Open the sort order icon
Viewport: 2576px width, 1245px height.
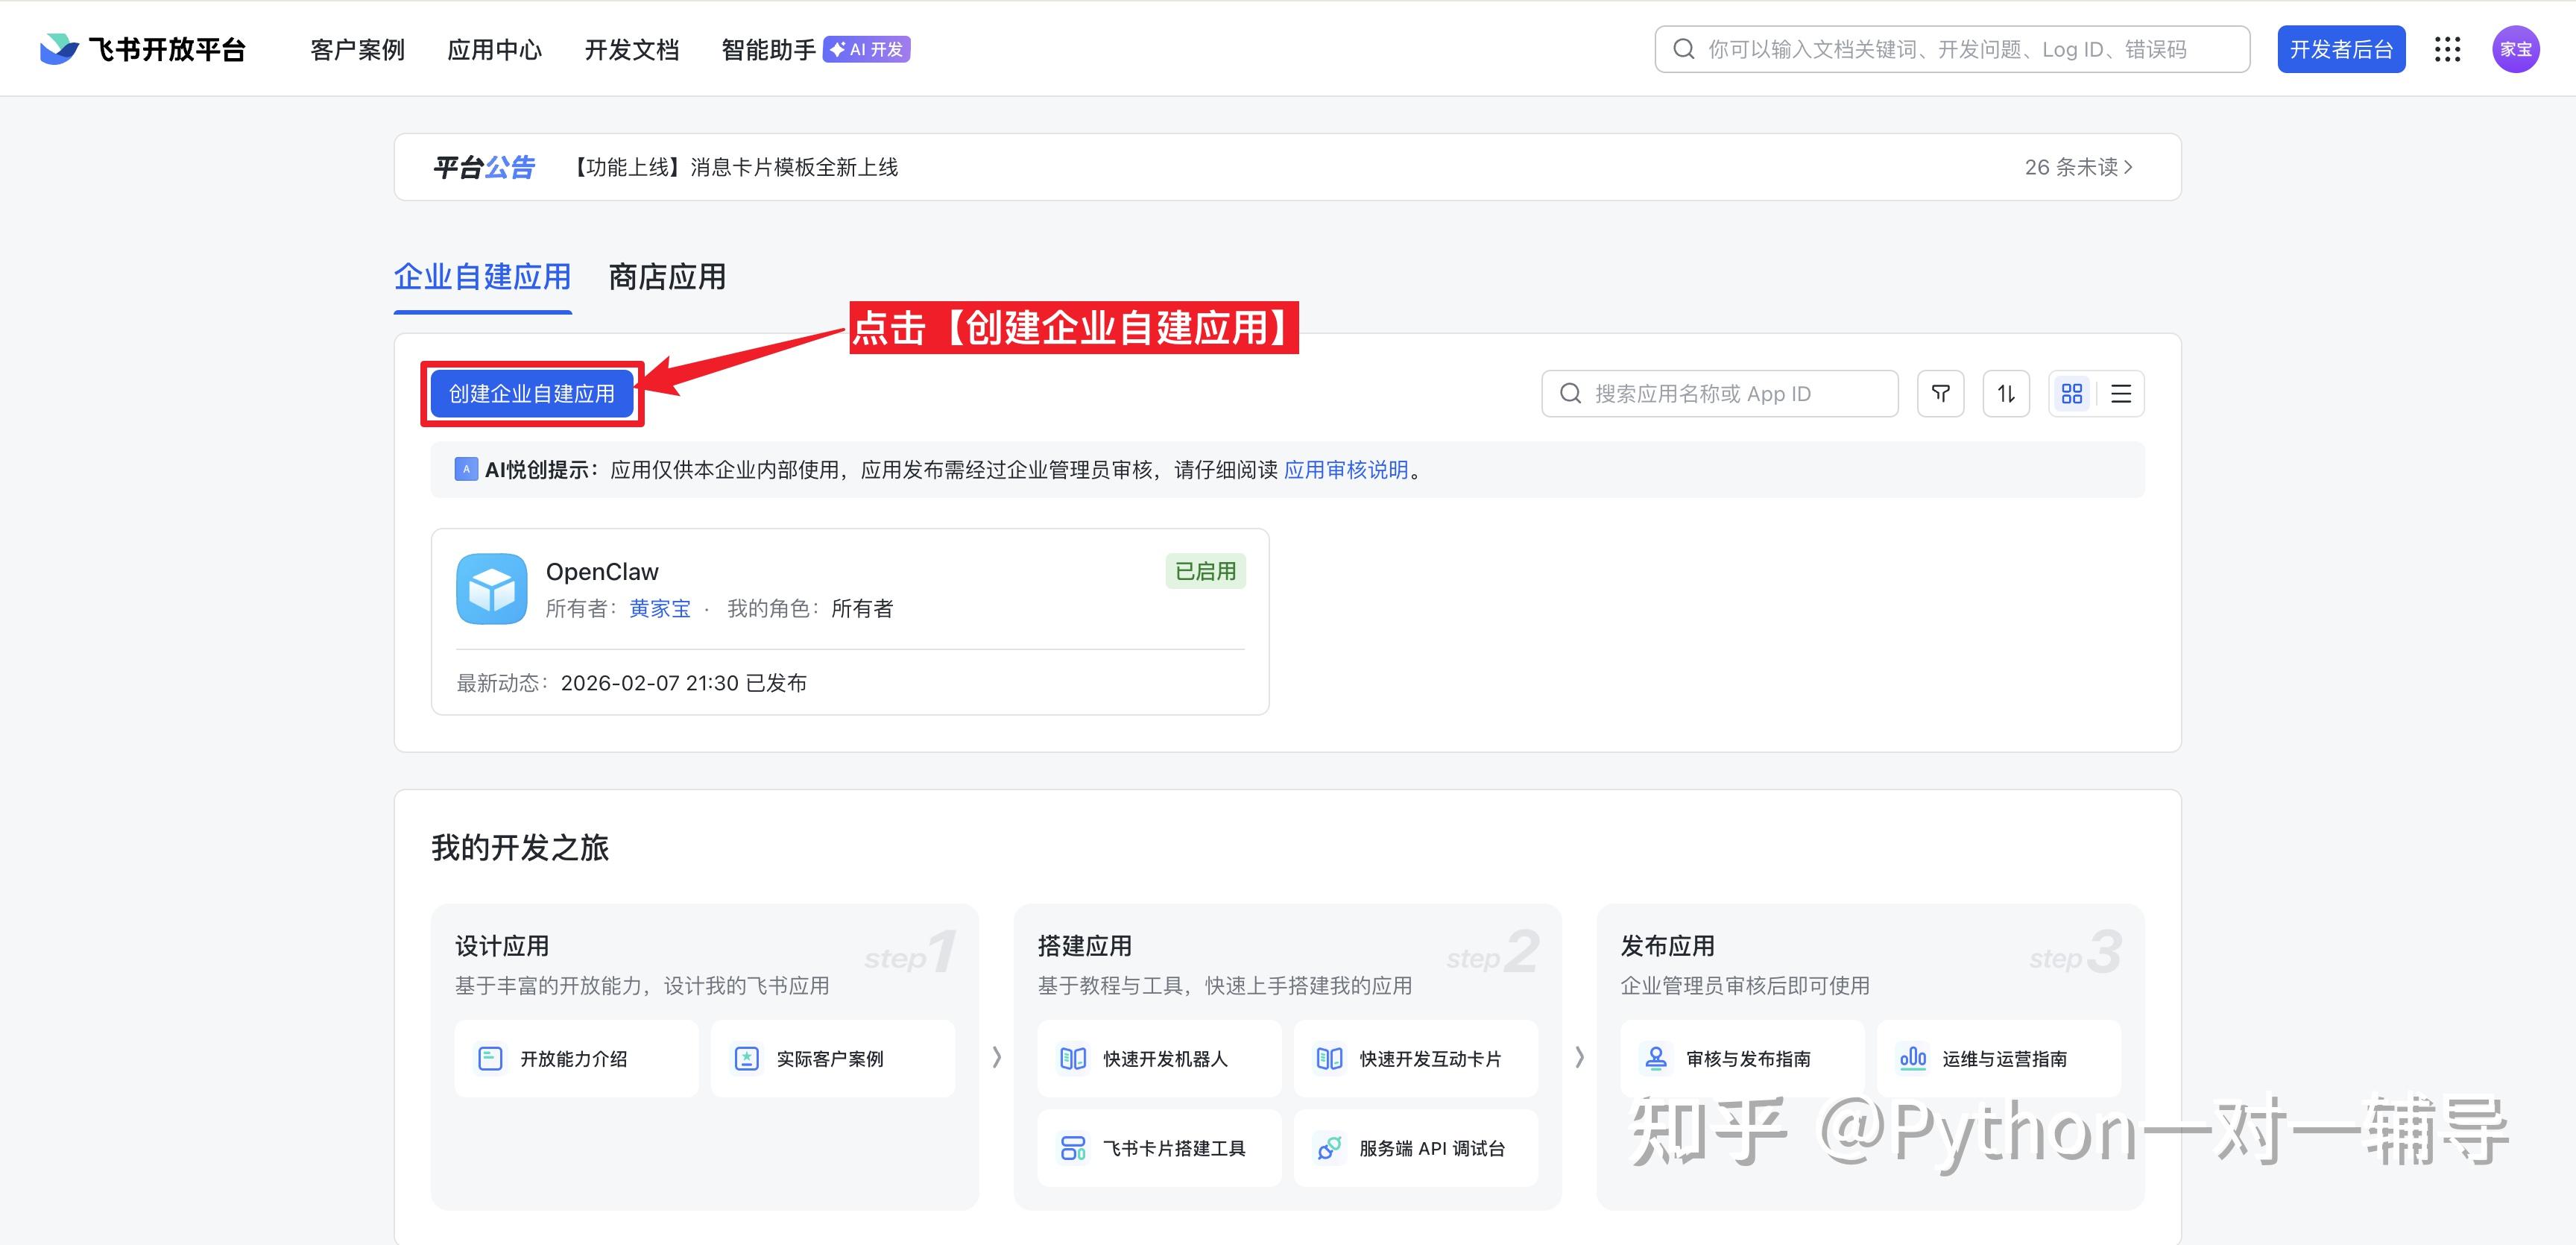pos(2005,393)
